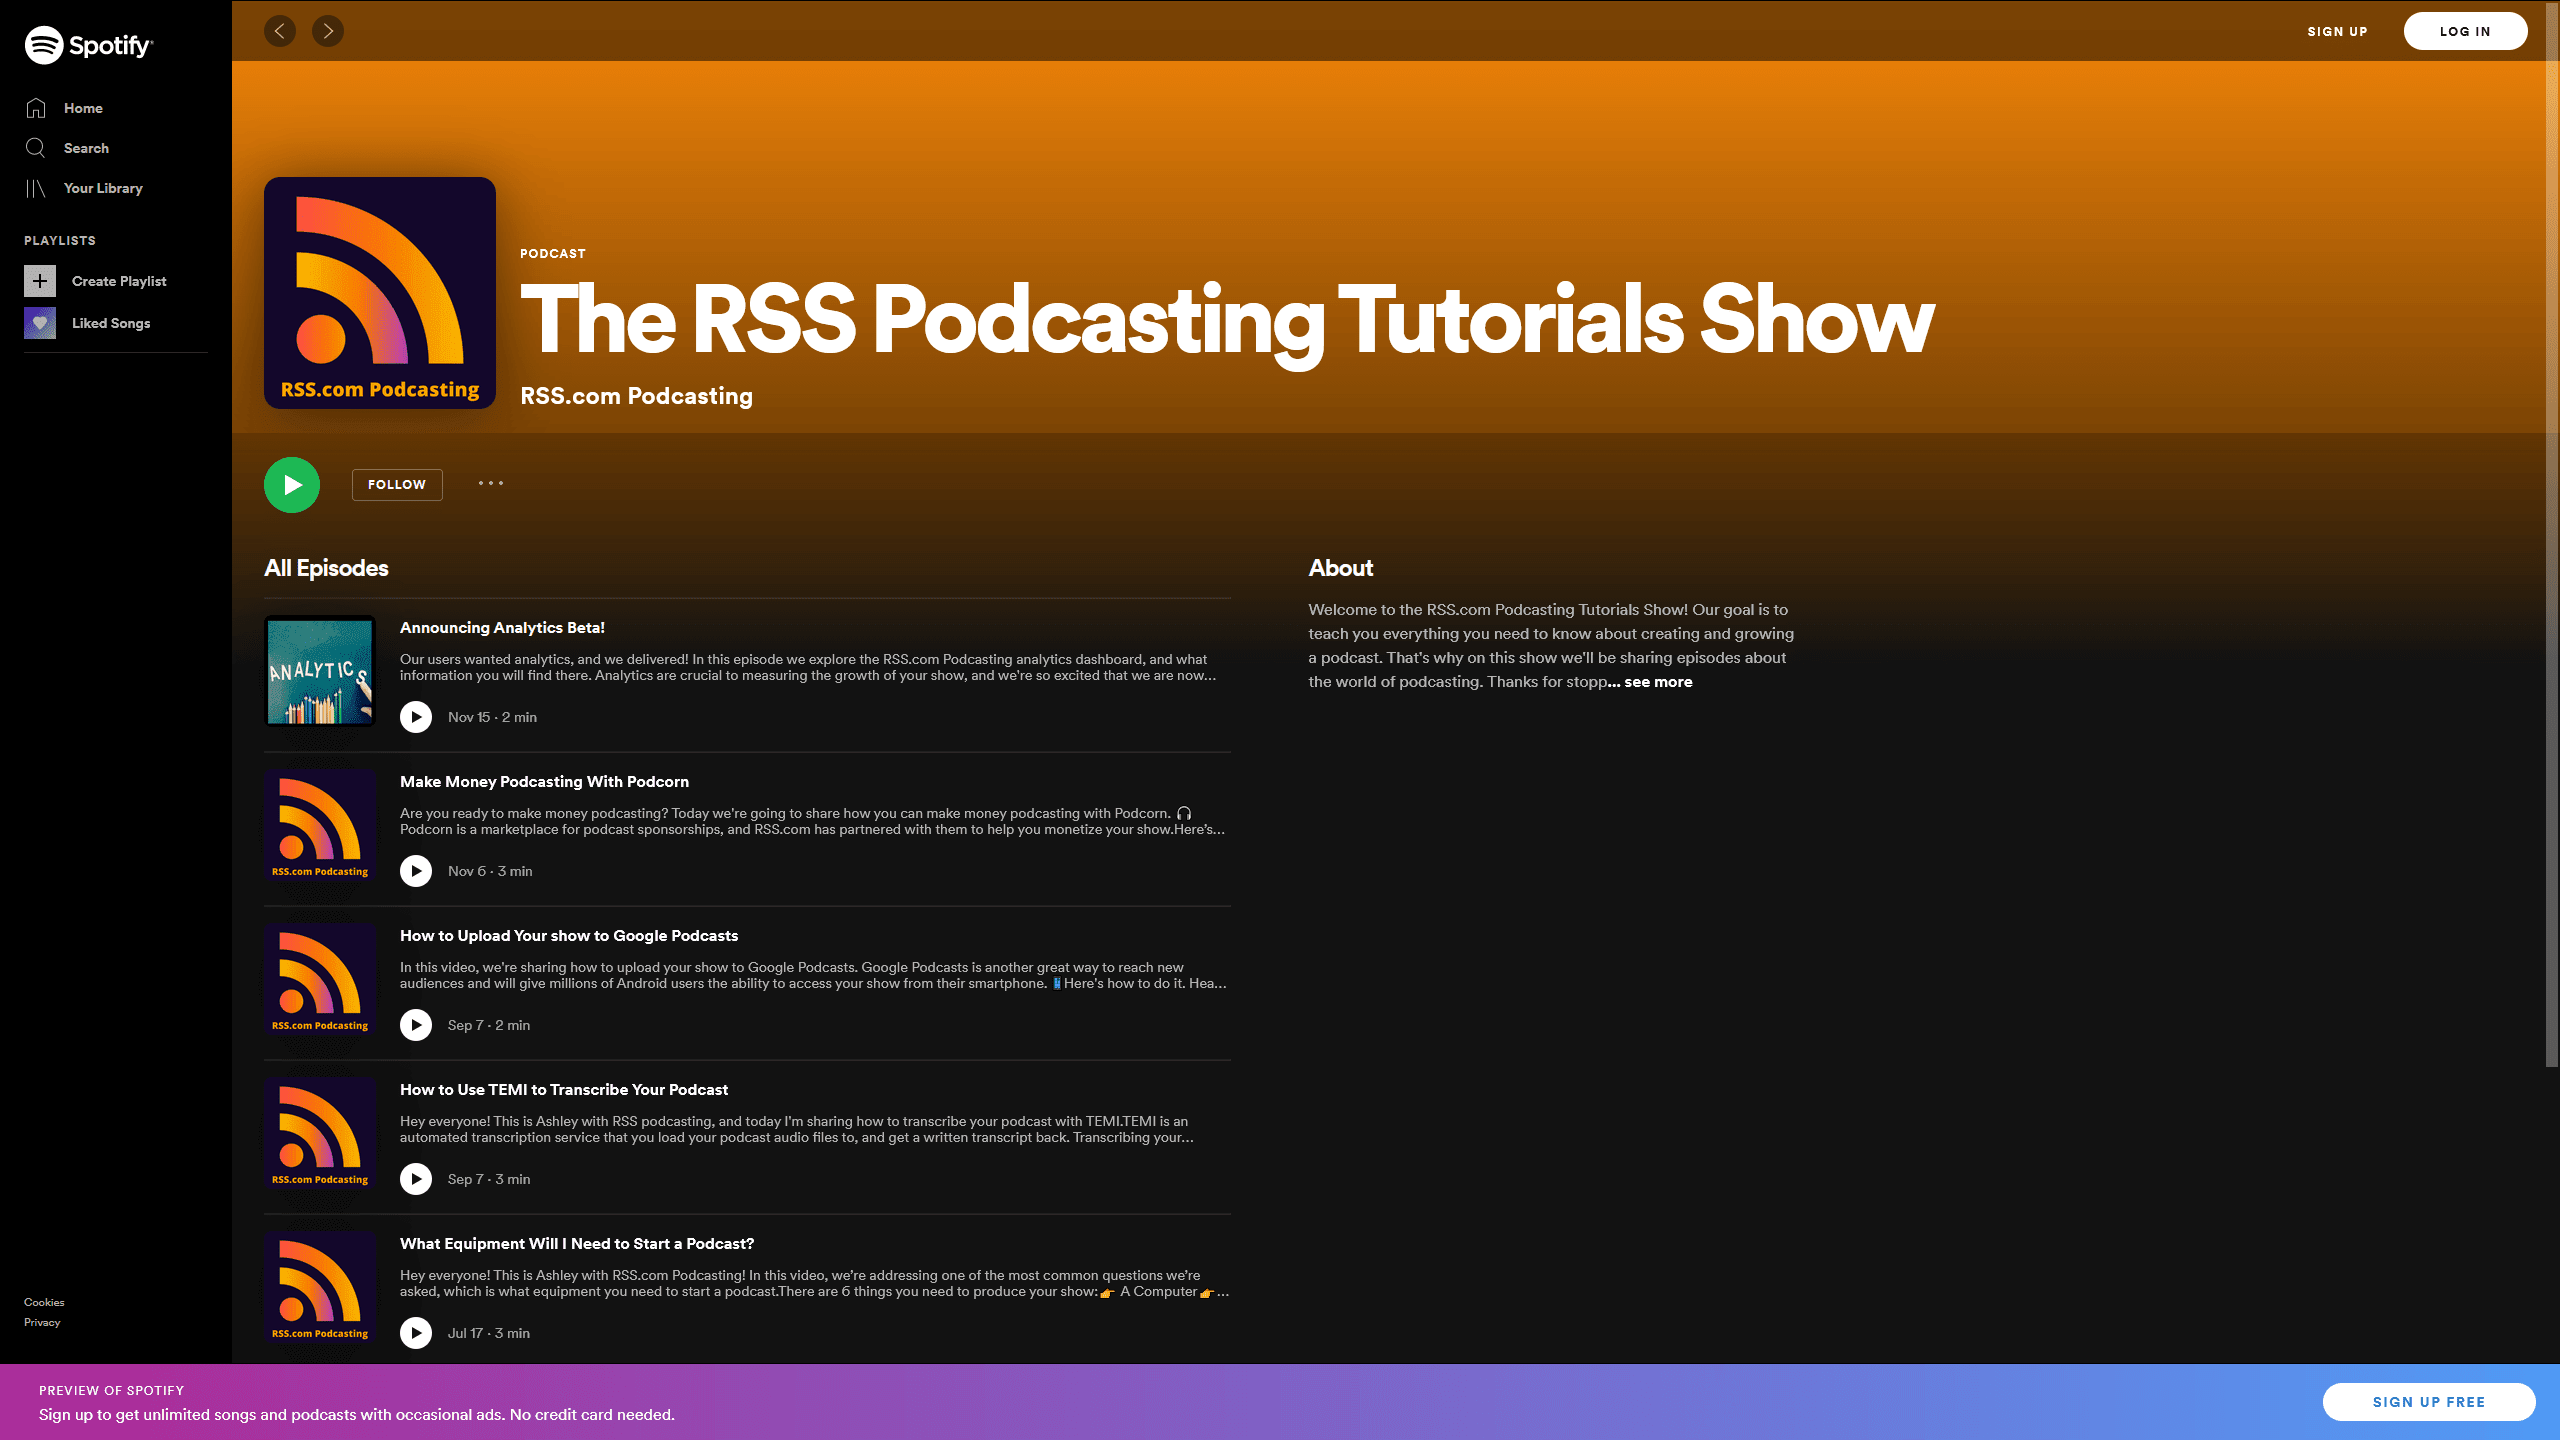Click the All Episodes heading
2560x1444 pixels.
(x=326, y=568)
